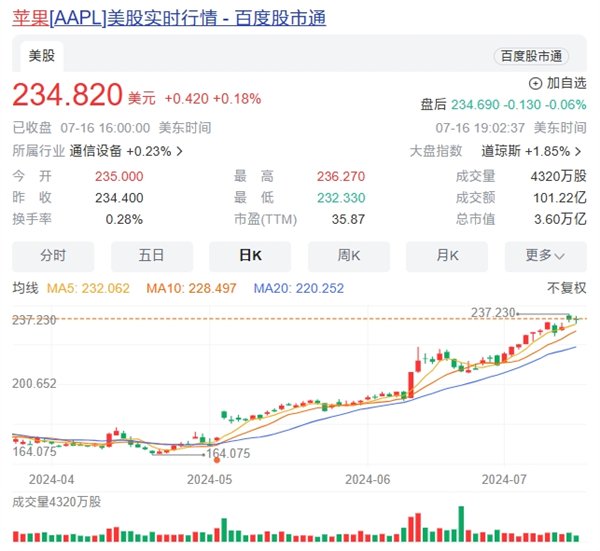Open the 更多 dropdown

click(546, 256)
